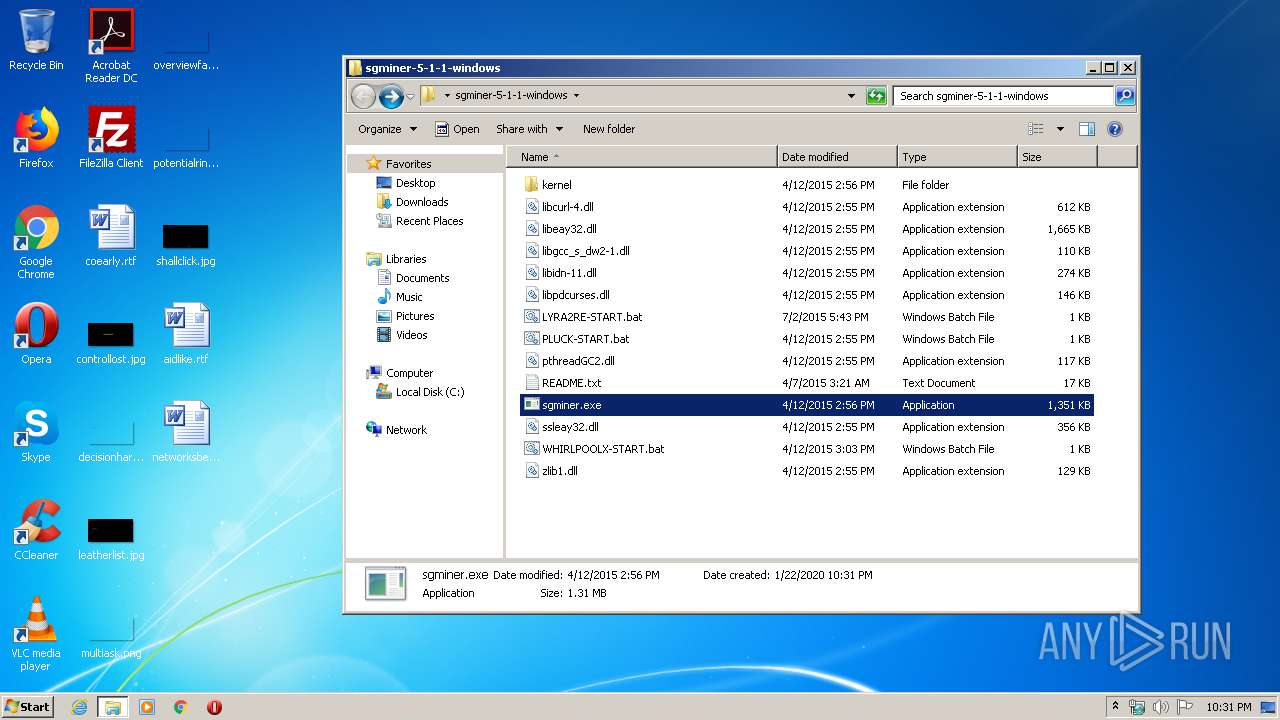Open Windows Media Player taskbar icon
Screen dimensions: 1280x720
pos(147,707)
